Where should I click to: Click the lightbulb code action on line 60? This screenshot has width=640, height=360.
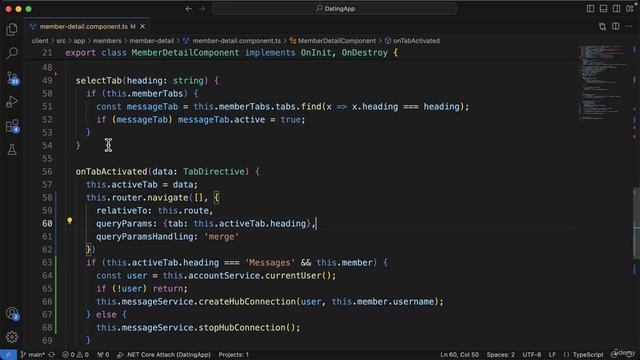pos(70,221)
